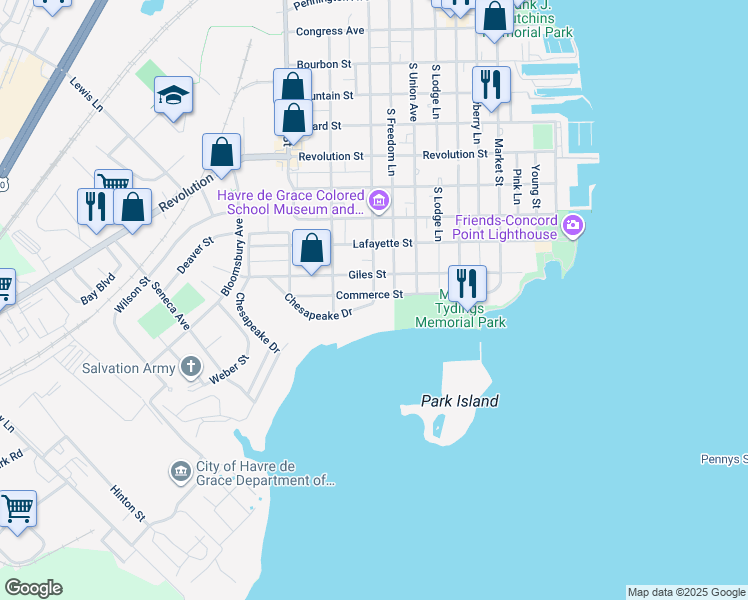
Task: Select the restaurant marker near Market St
Action: click(491, 85)
